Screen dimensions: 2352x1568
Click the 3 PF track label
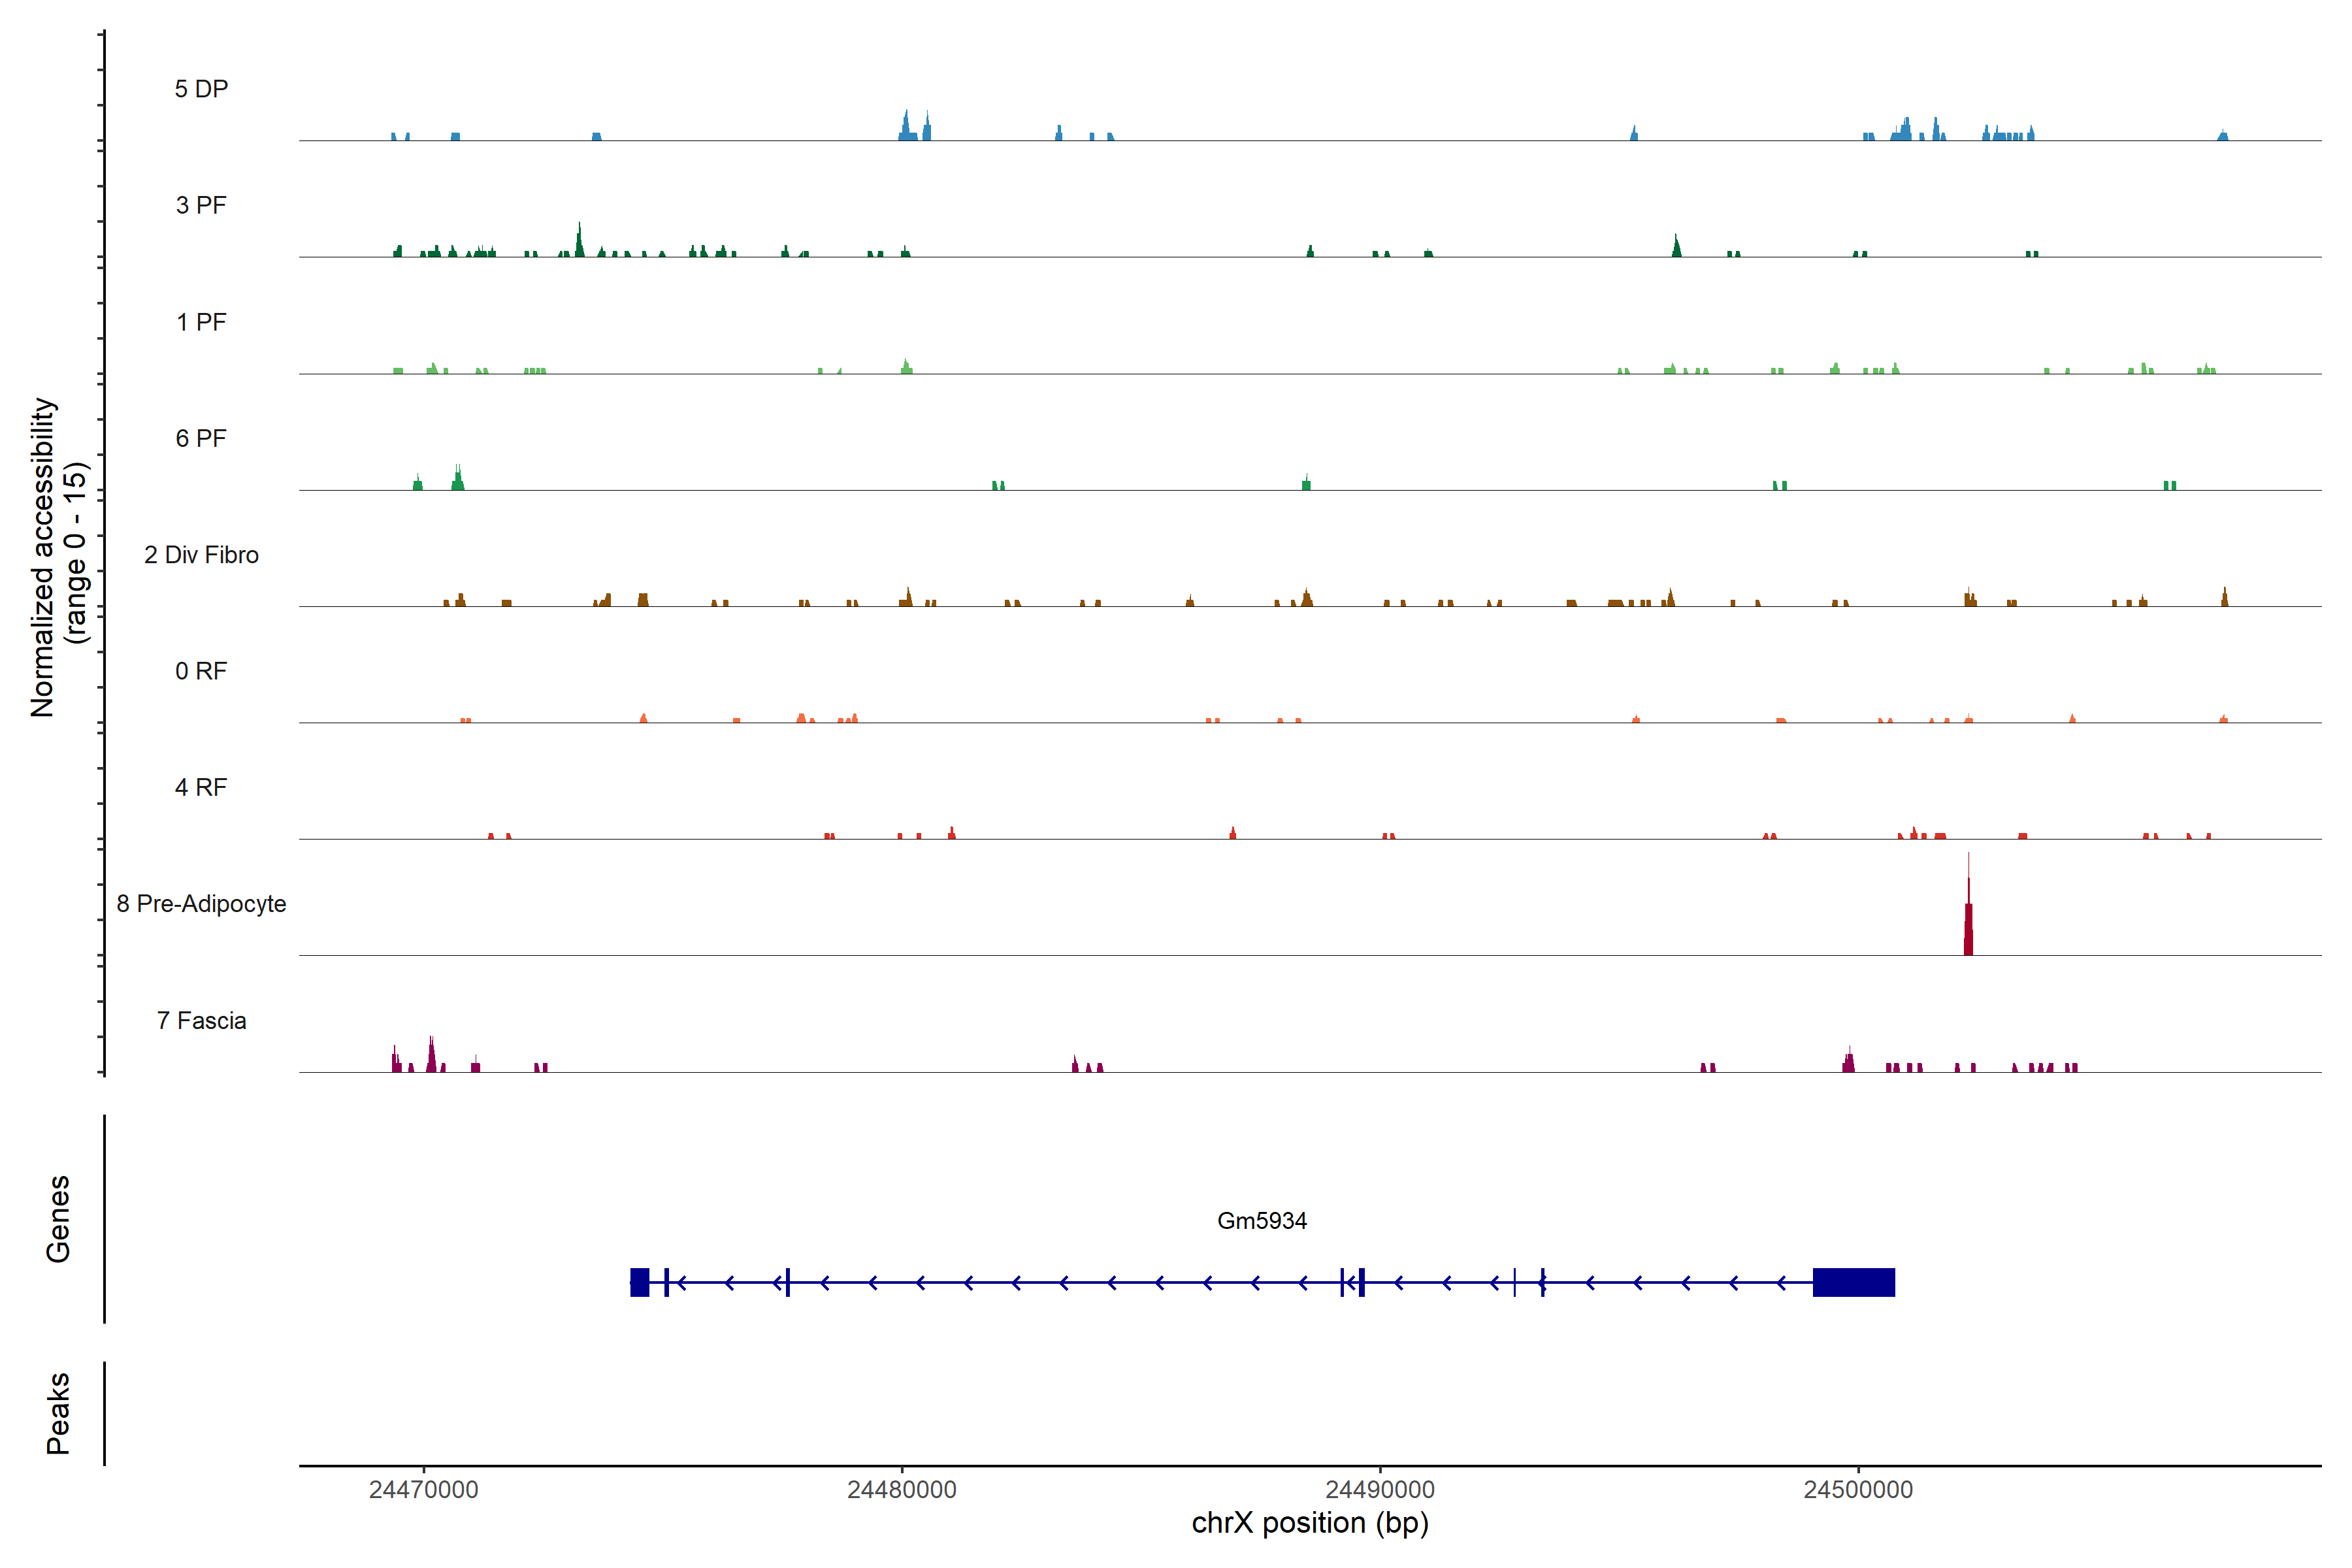point(201,206)
